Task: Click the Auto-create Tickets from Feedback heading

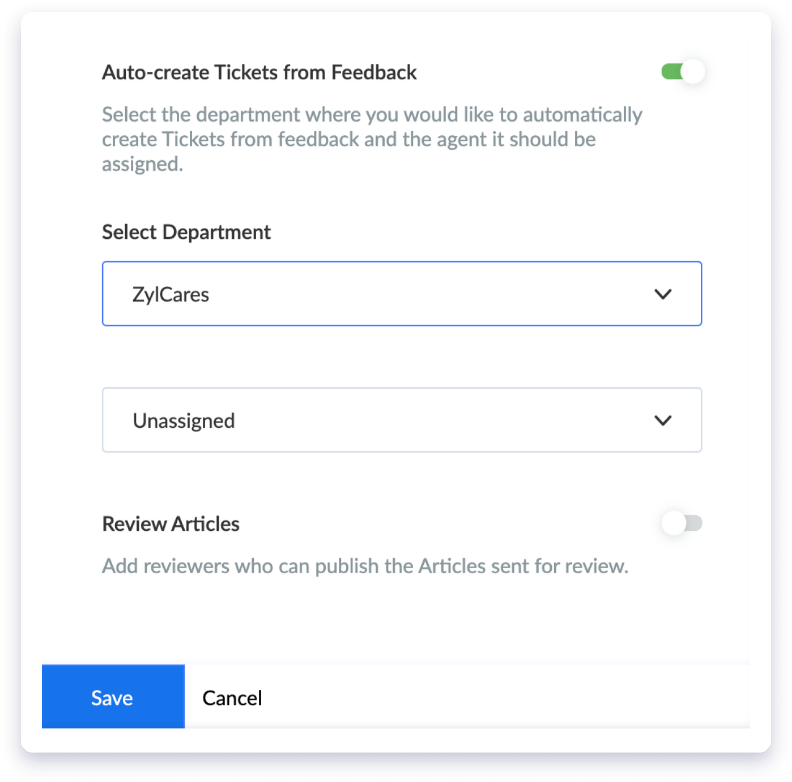Action: 259,72
